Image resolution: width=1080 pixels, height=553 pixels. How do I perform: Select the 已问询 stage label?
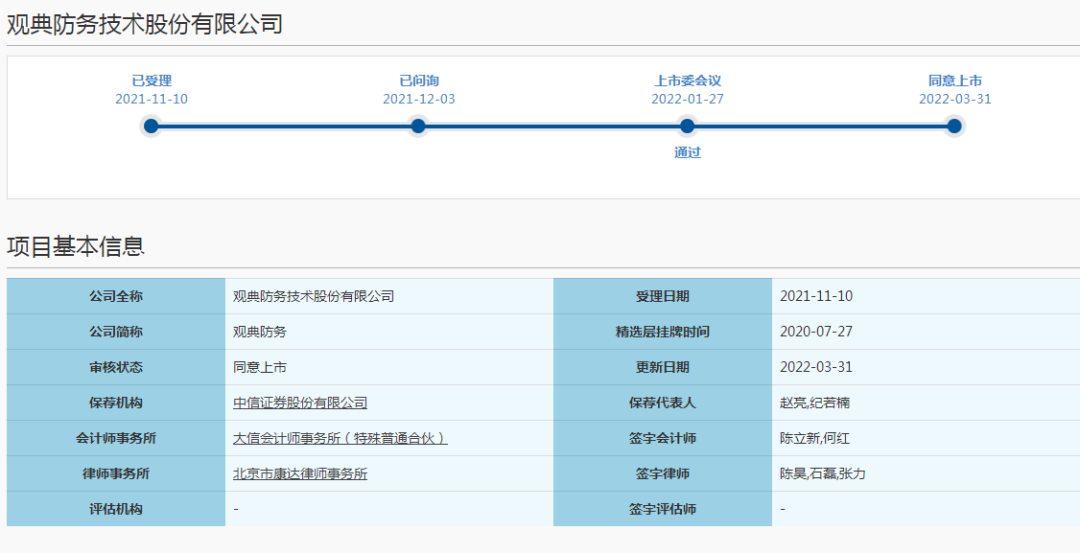click(418, 81)
